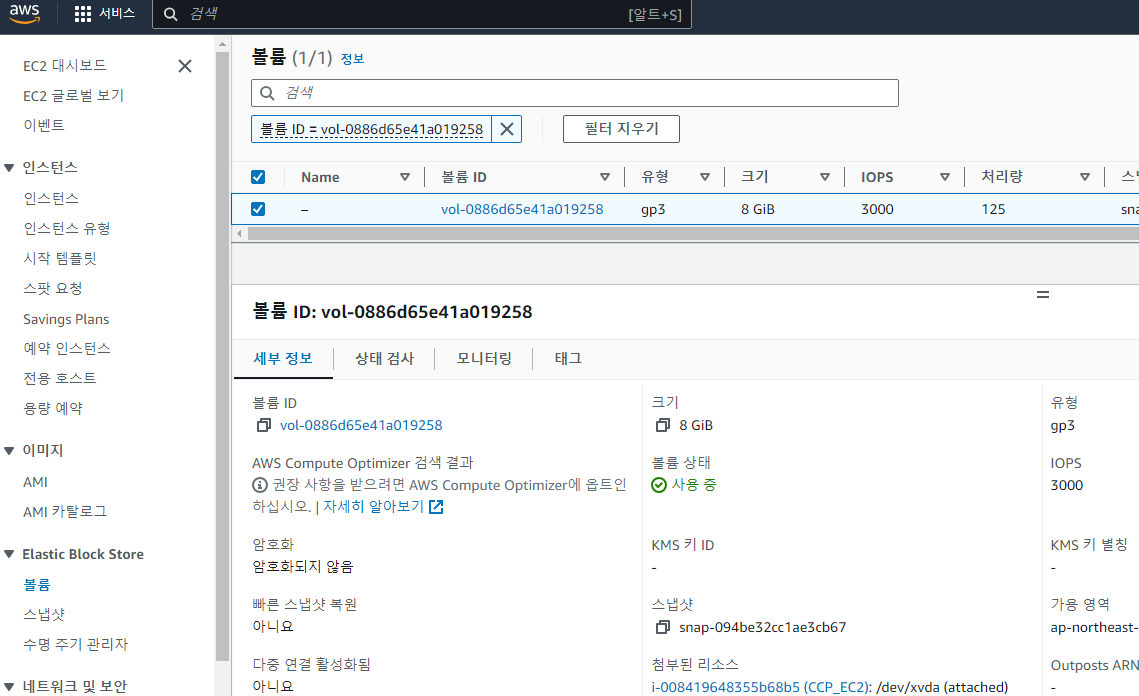Screen dimensions: 1139x696
Task: Click the 3000 IOPS cell in row
Action: pos(877,209)
